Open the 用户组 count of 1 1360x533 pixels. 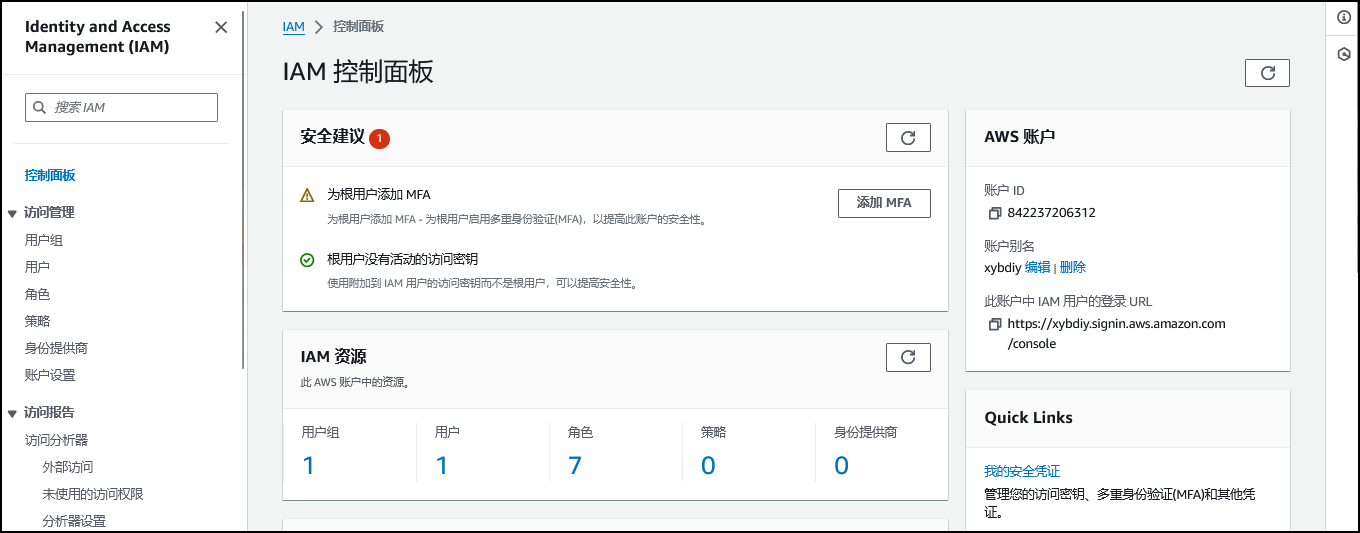coord(308,465)
